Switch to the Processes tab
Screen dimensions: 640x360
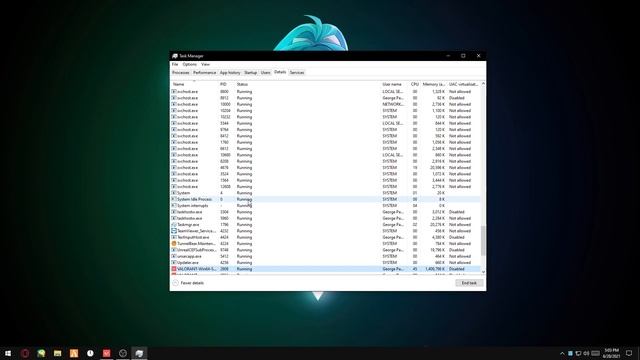point(180,73)
